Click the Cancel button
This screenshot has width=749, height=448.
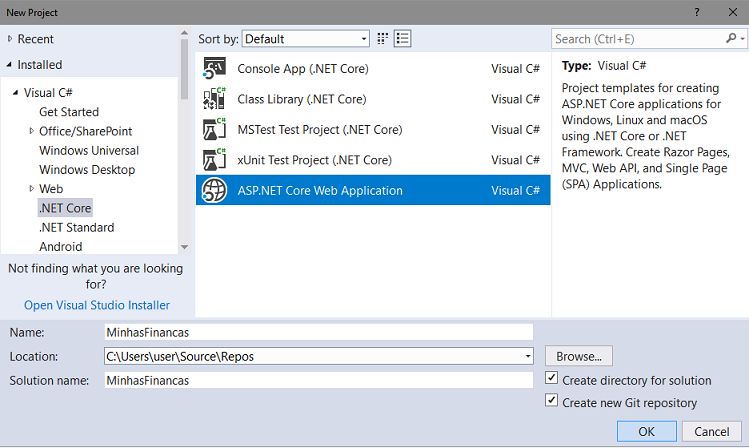[712, 432]
